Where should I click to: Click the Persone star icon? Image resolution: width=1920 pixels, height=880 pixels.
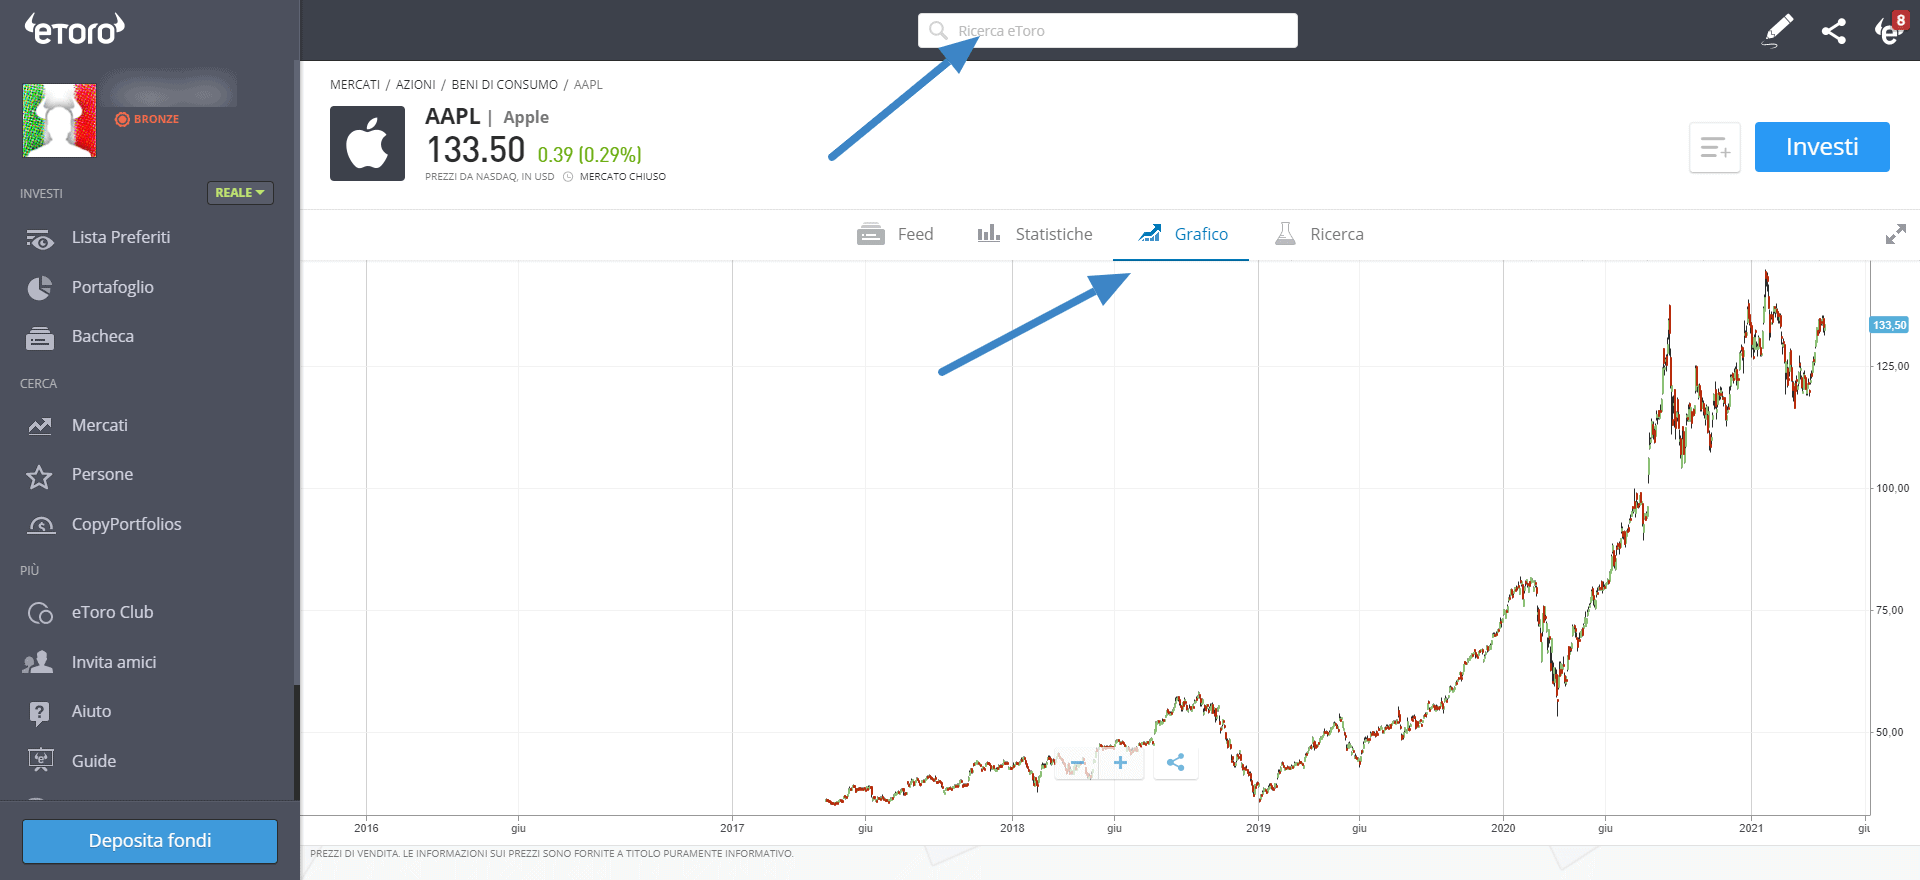[x=39, y=477]
